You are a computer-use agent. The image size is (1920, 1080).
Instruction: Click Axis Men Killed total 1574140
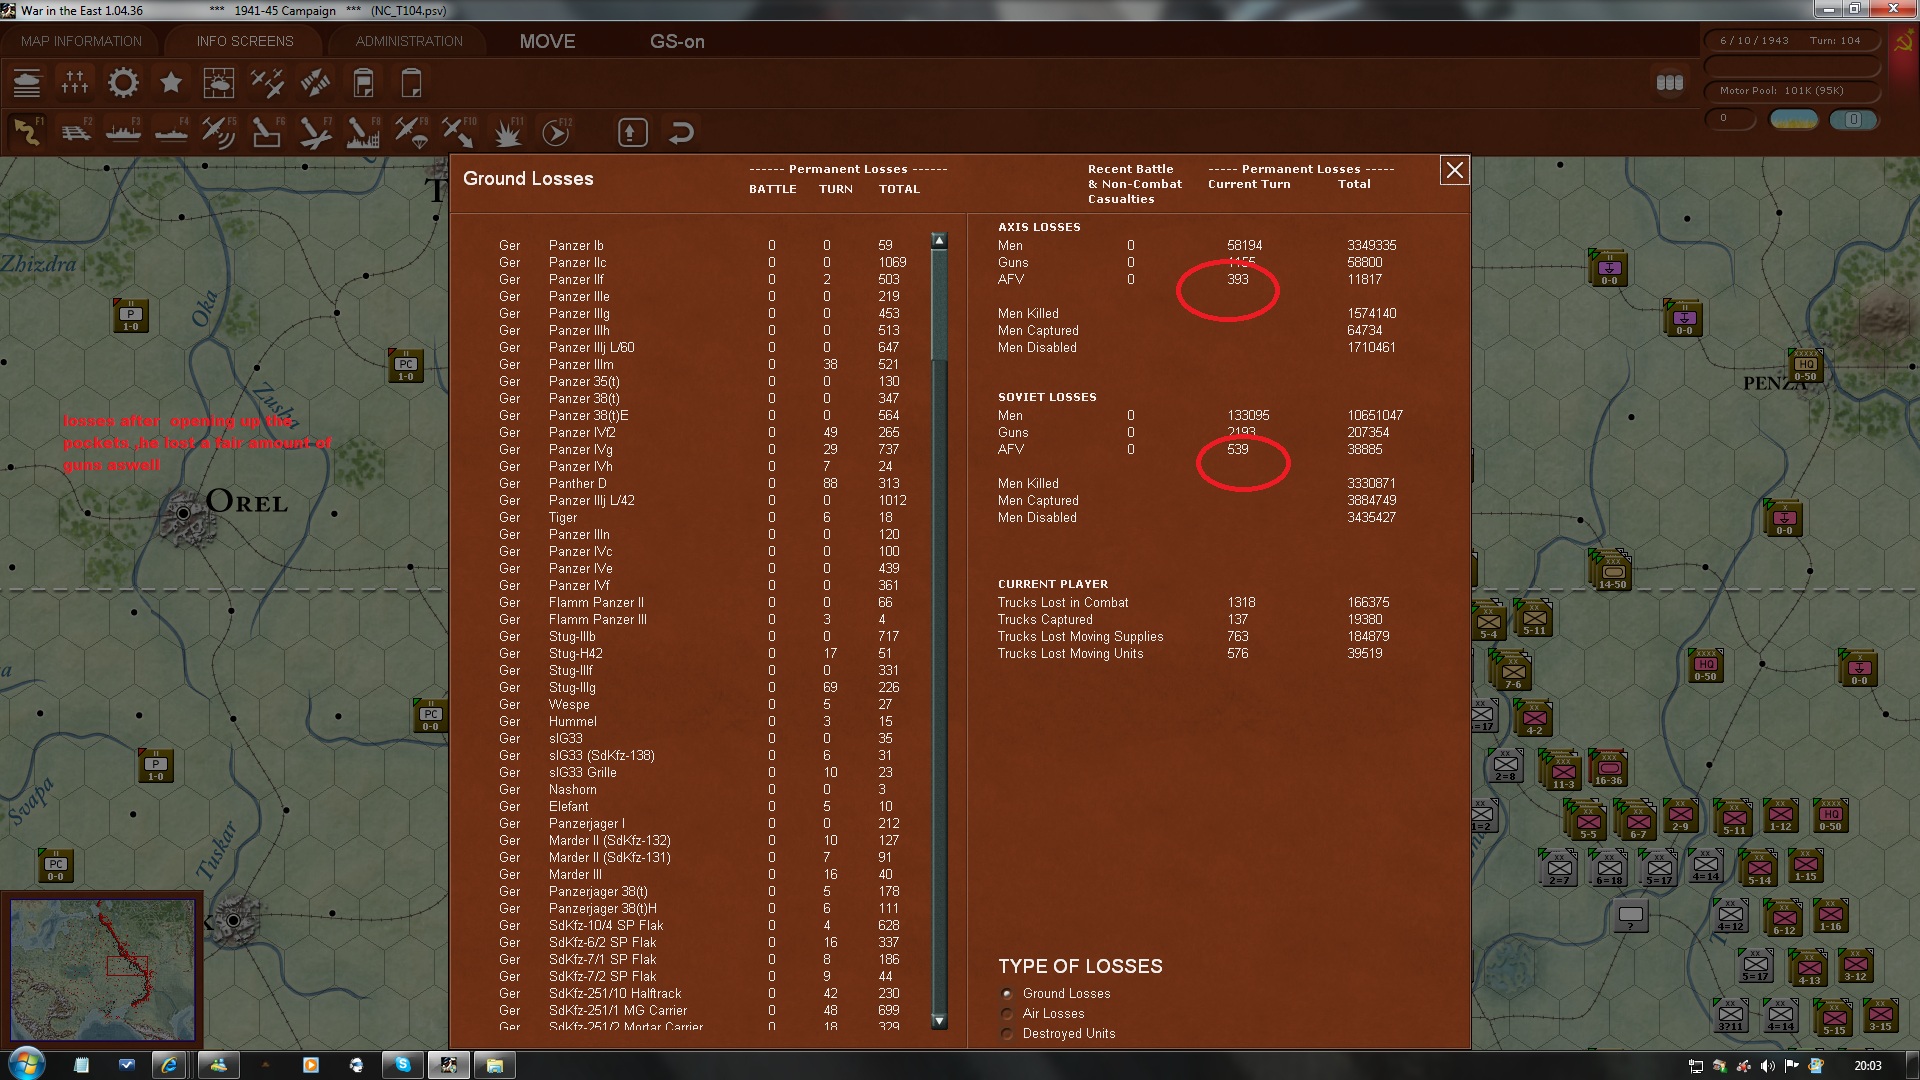click(x=1371, y=313)
